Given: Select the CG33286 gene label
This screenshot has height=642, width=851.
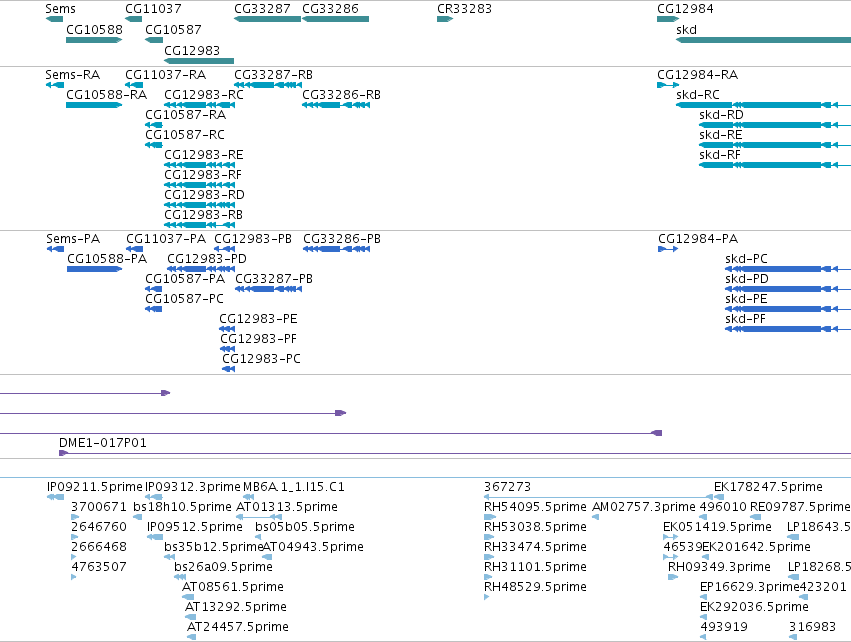Looking at the screenshot, I should click(x=330, y=9).
